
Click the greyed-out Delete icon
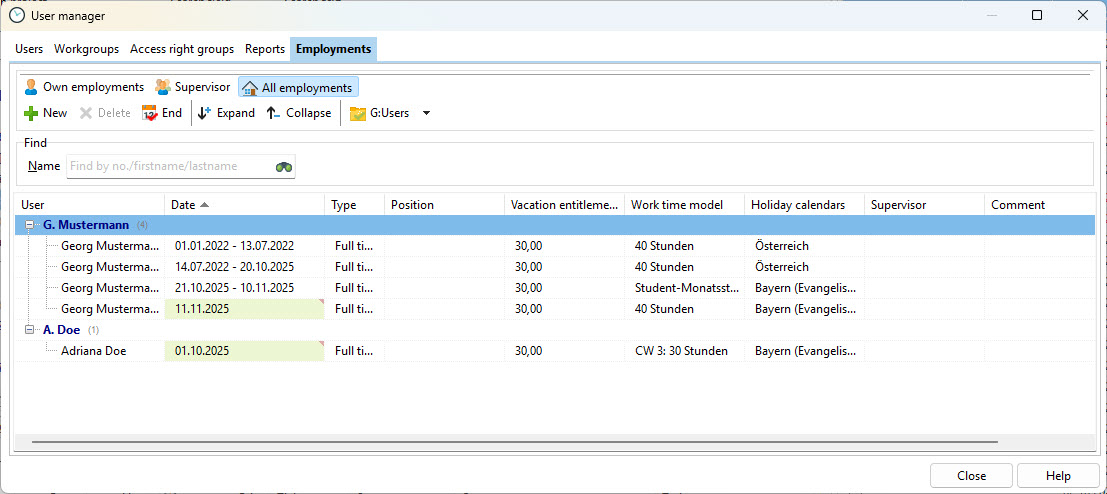click(x=86, y=113)
